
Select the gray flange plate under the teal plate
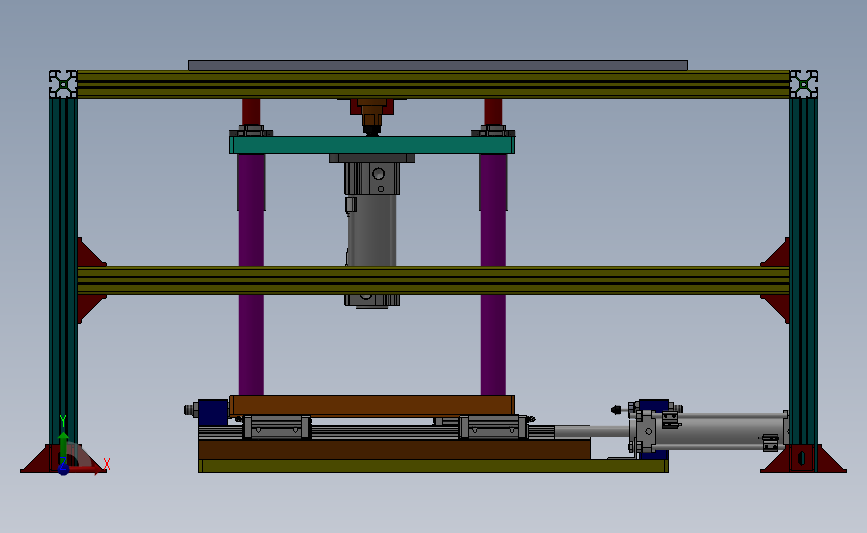(372, 158)
